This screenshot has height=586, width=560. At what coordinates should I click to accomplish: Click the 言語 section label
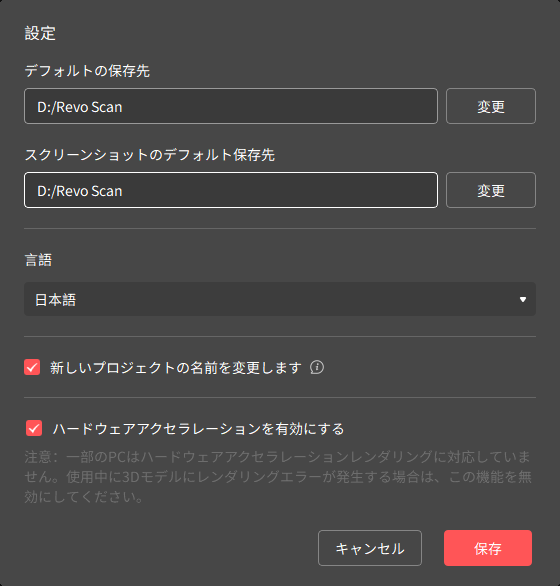(38, 260)
